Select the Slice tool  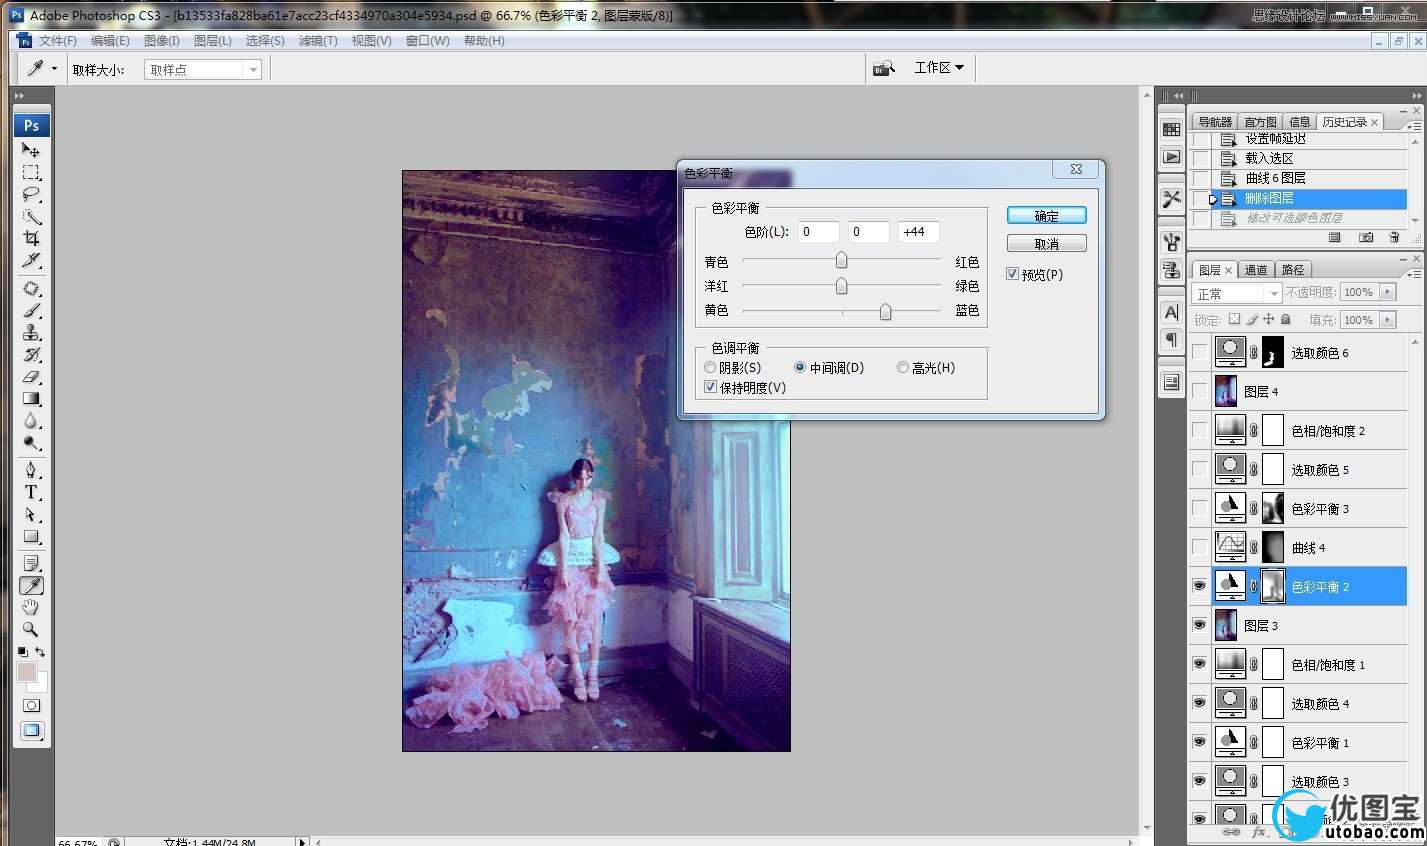pos(31,260)
